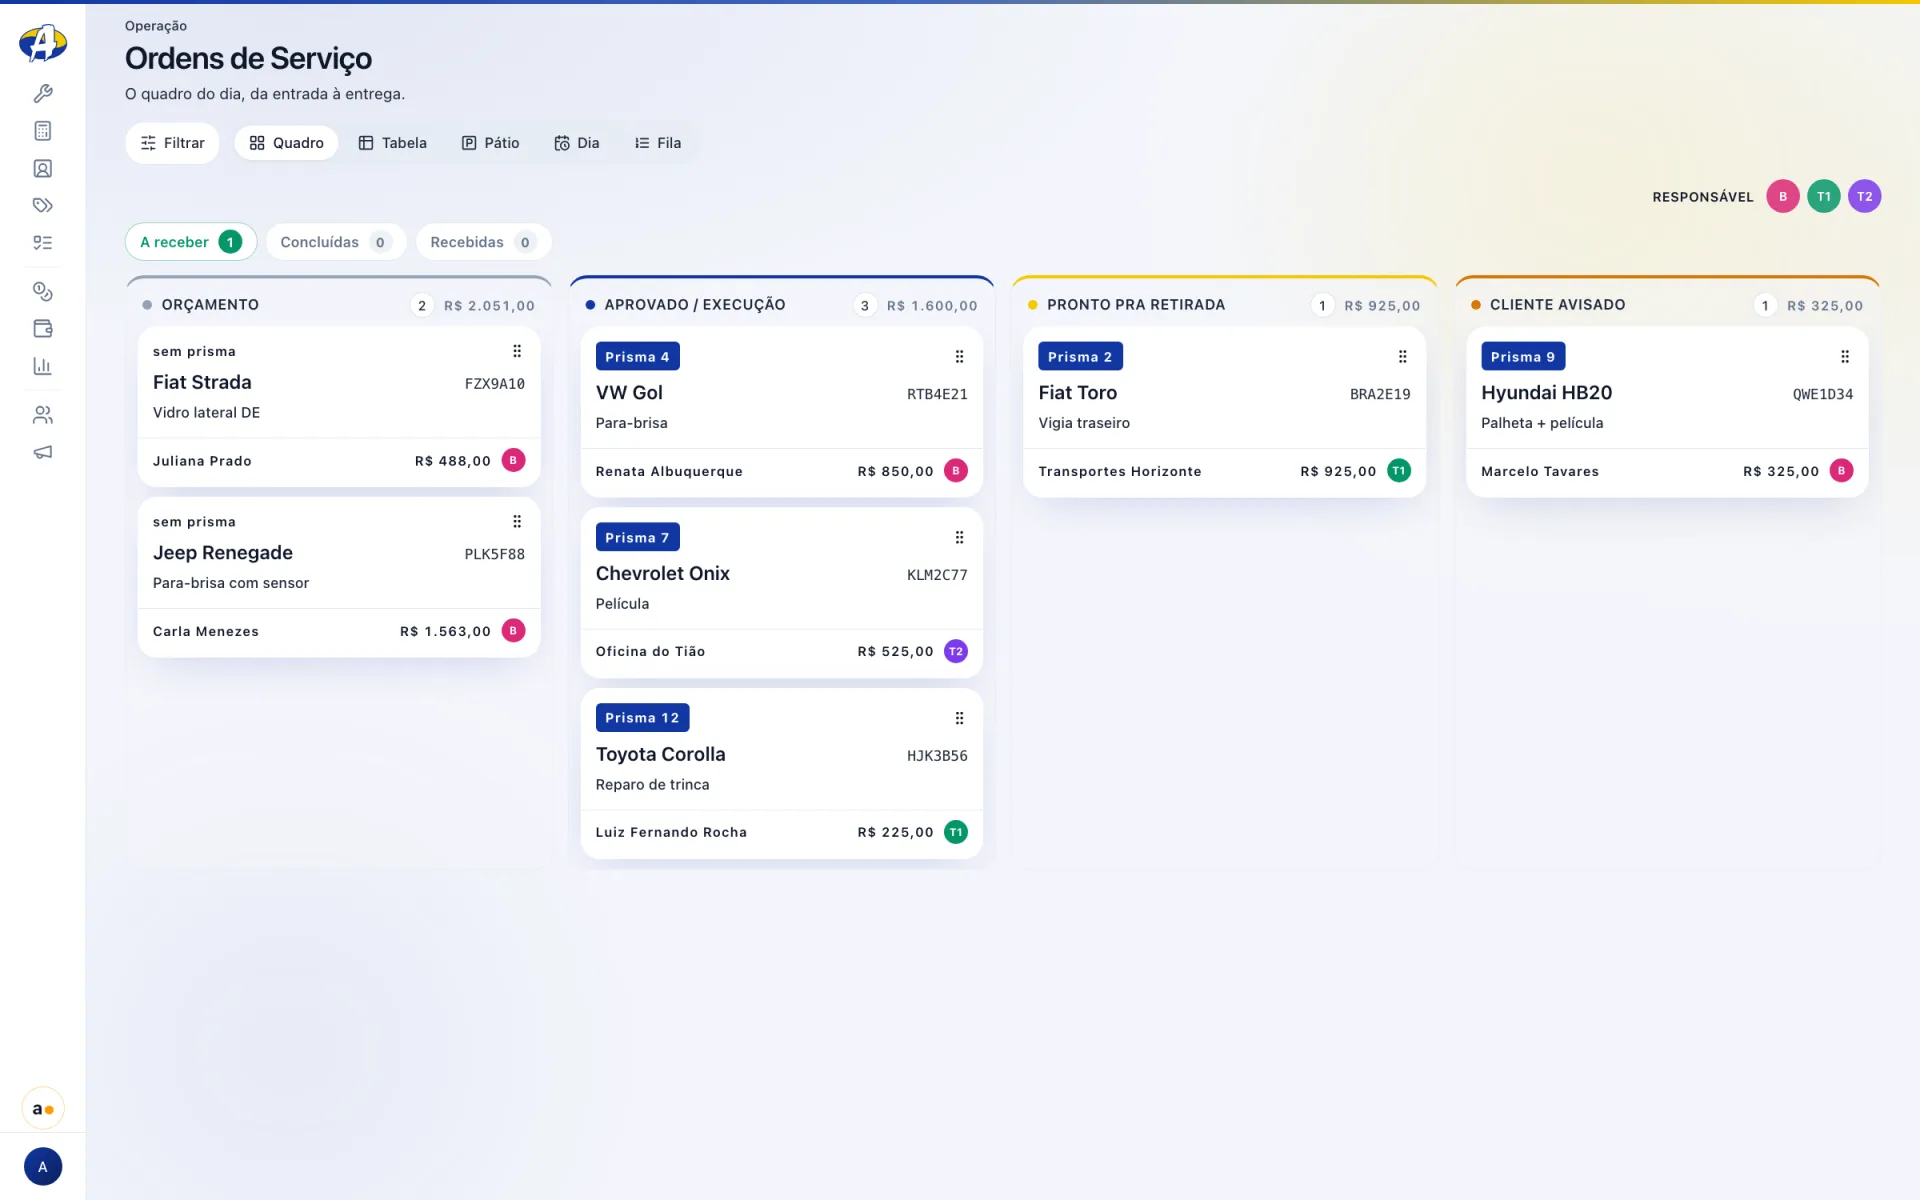The width and height of the screenshot is (1920, 1200).
Task: Open the wrench tool icon in the sidebar
Action: 43,93
